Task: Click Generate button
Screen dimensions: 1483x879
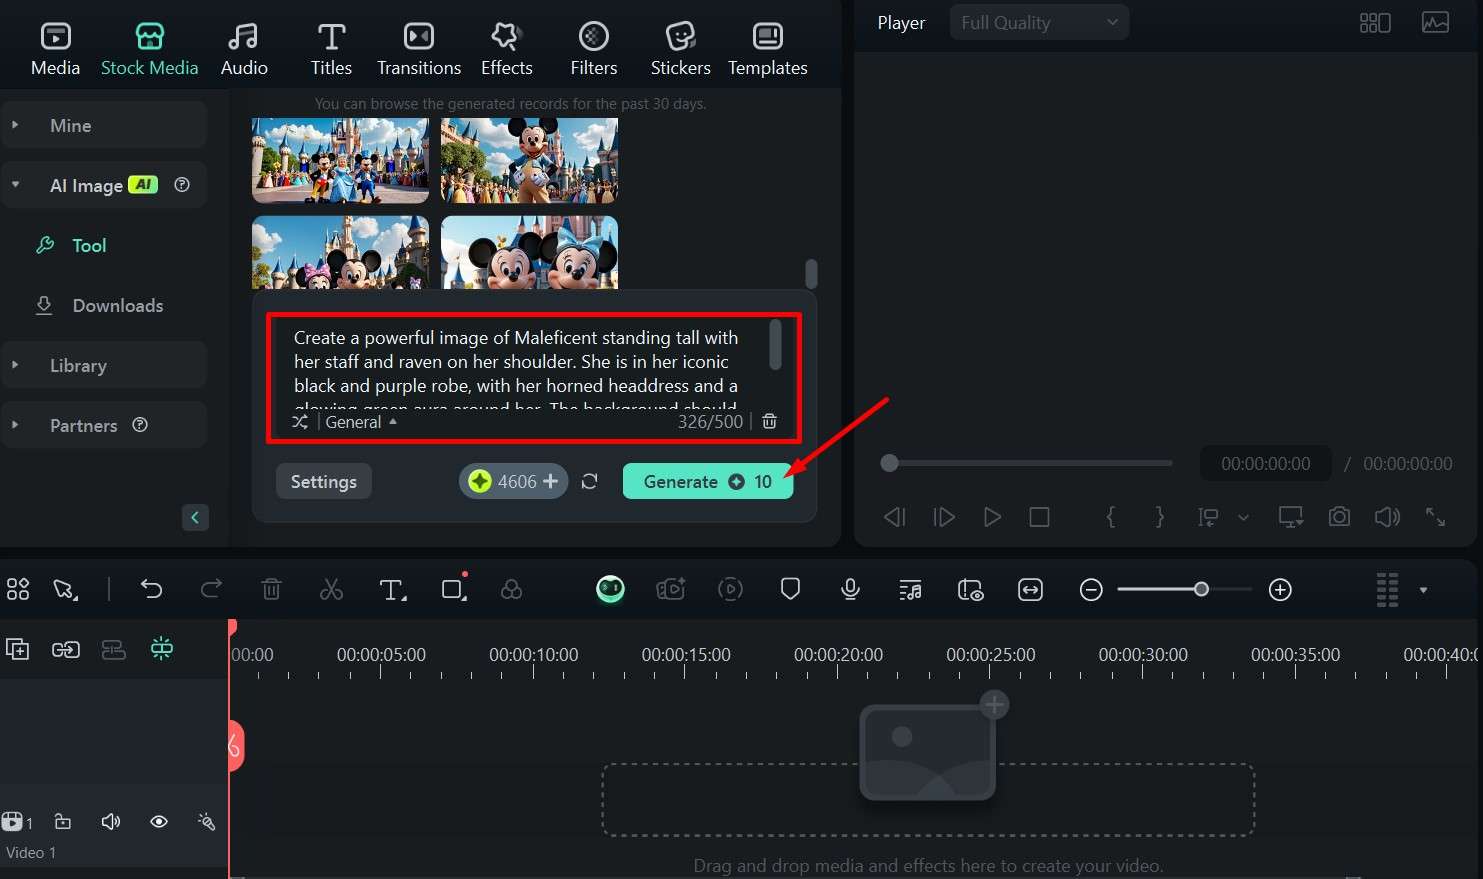Action: coord(708,481)
